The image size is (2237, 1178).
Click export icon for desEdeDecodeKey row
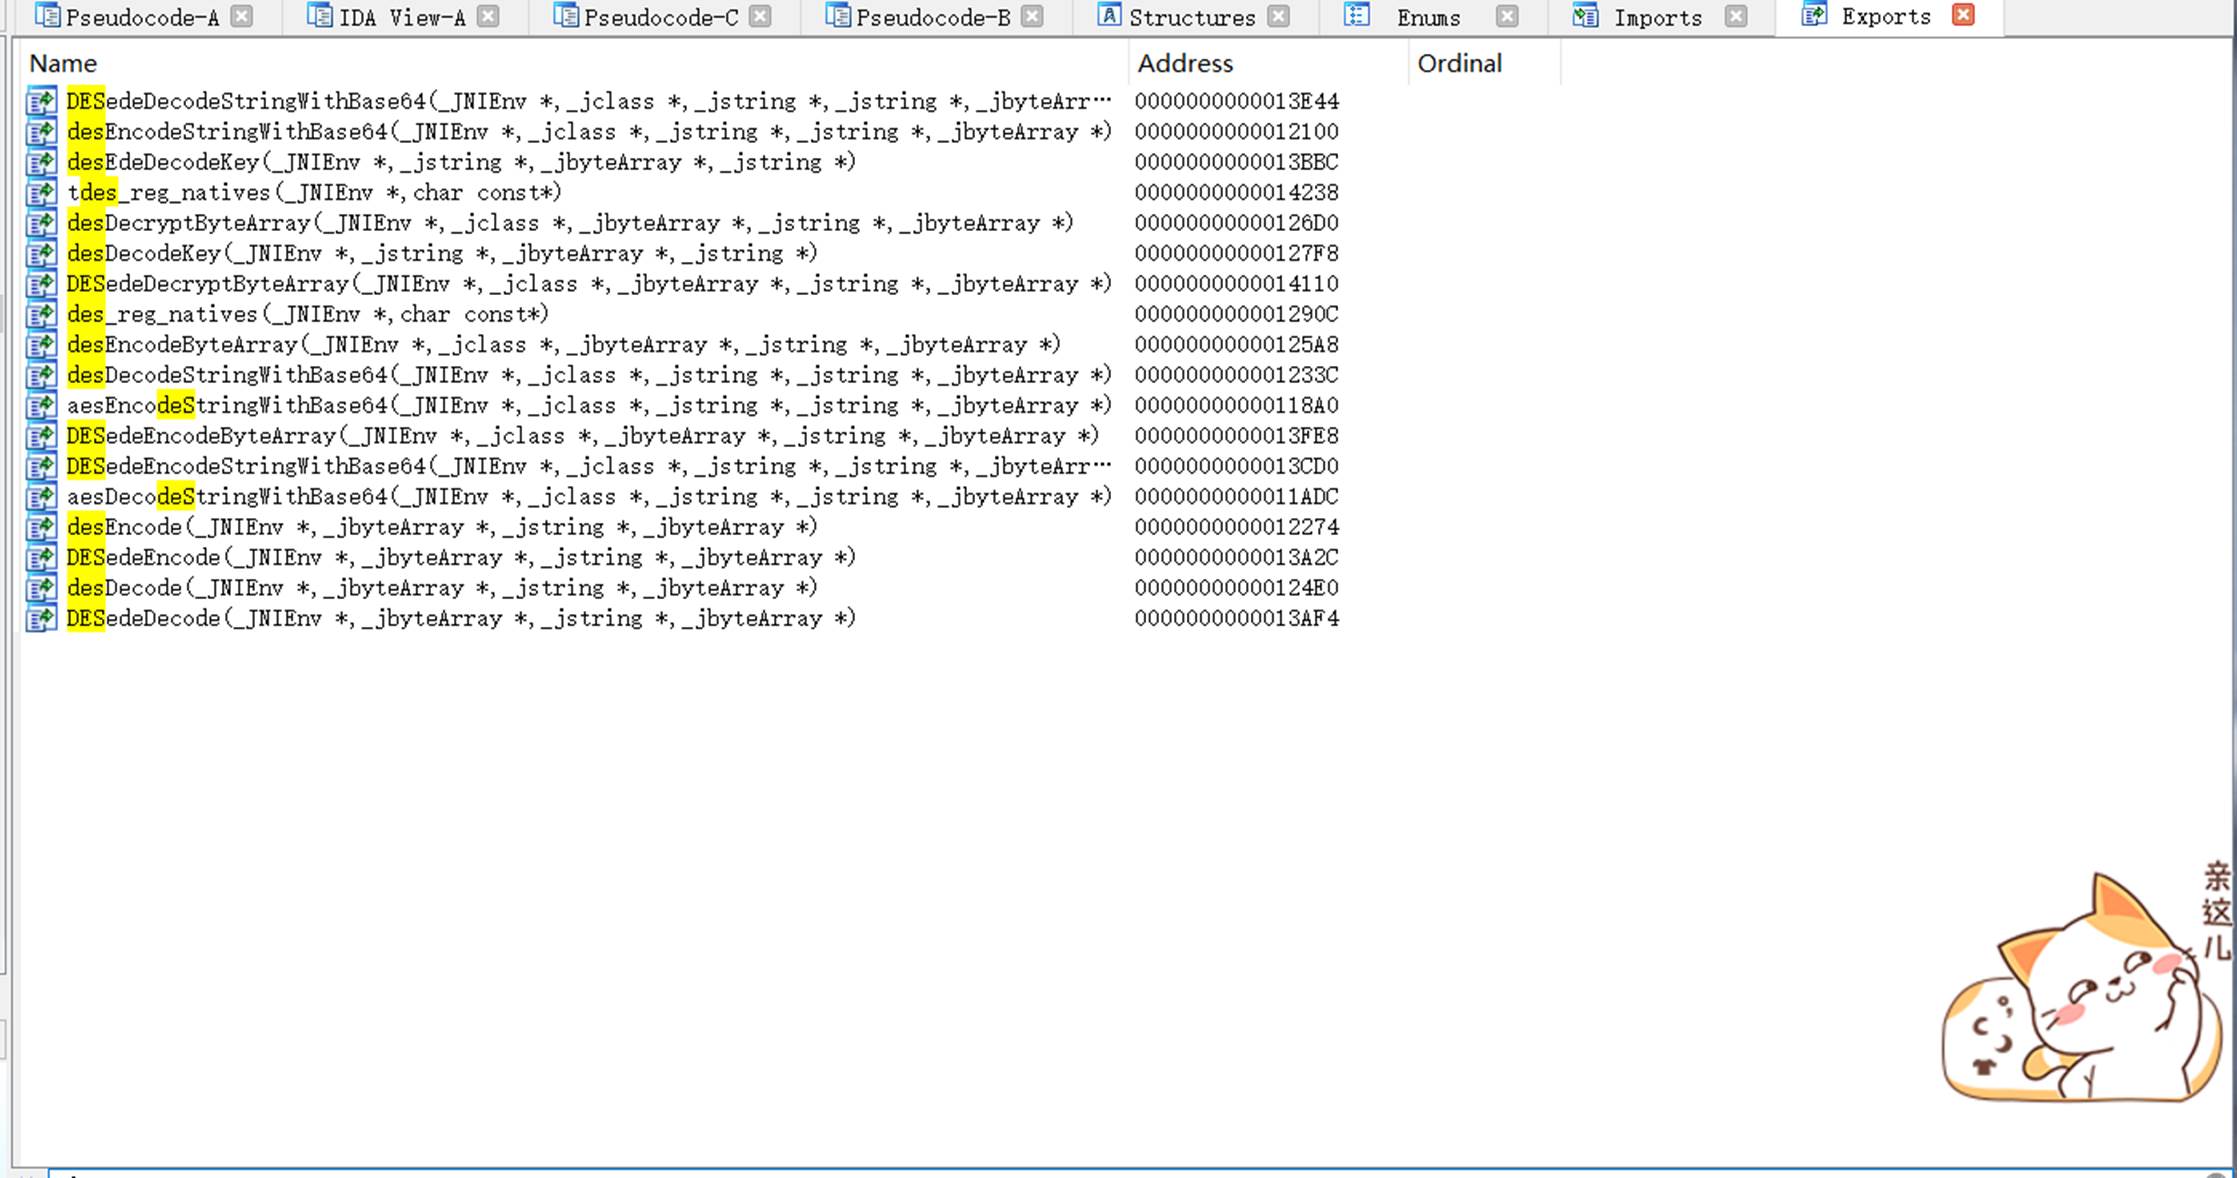41,162
